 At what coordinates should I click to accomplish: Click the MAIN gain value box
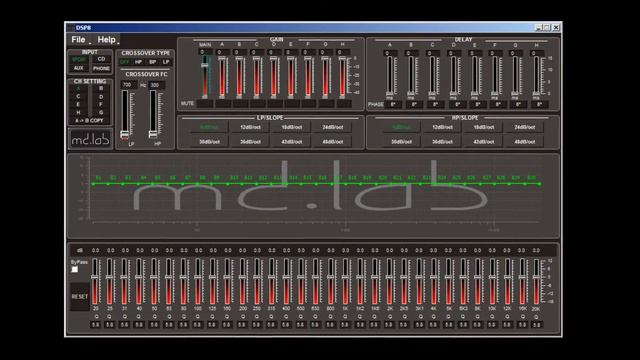point(205,52)
